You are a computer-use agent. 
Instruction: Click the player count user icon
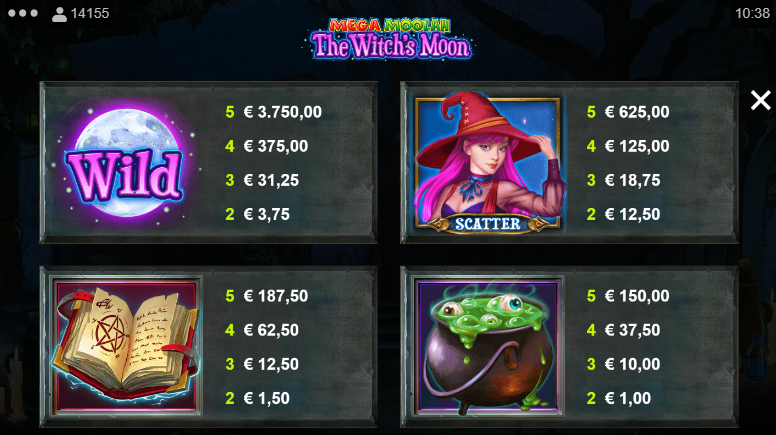click(59, 14)
